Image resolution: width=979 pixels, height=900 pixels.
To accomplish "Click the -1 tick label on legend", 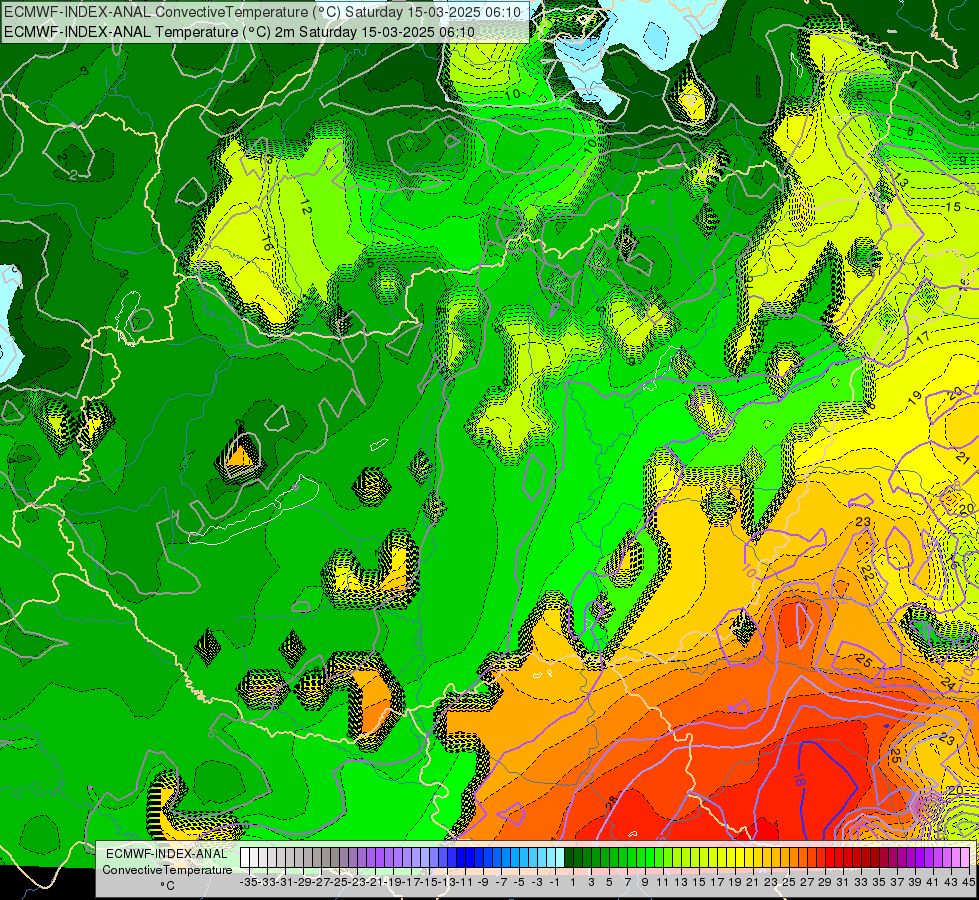I will [x=554, y=883].
